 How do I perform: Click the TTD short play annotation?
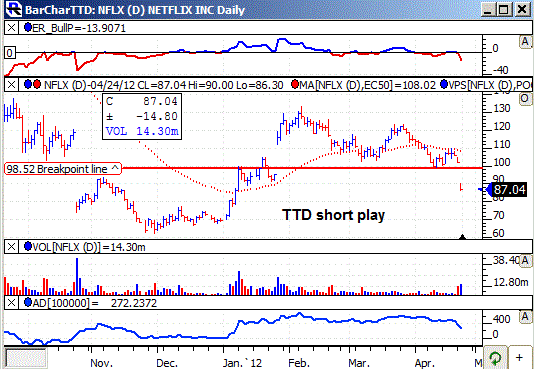pos(333,215)
